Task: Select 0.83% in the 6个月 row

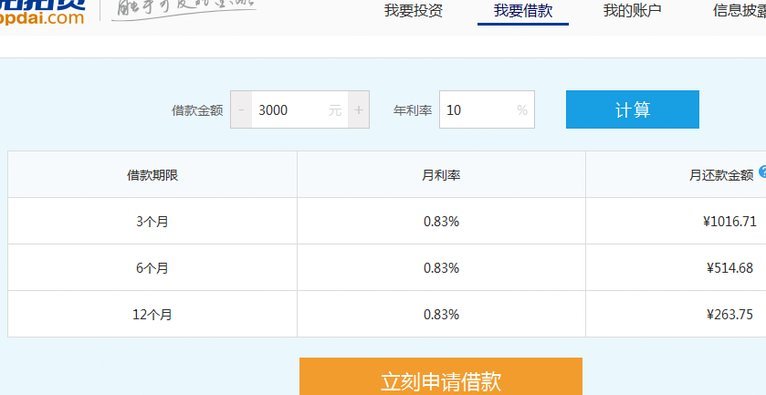Action: (441, 268)
